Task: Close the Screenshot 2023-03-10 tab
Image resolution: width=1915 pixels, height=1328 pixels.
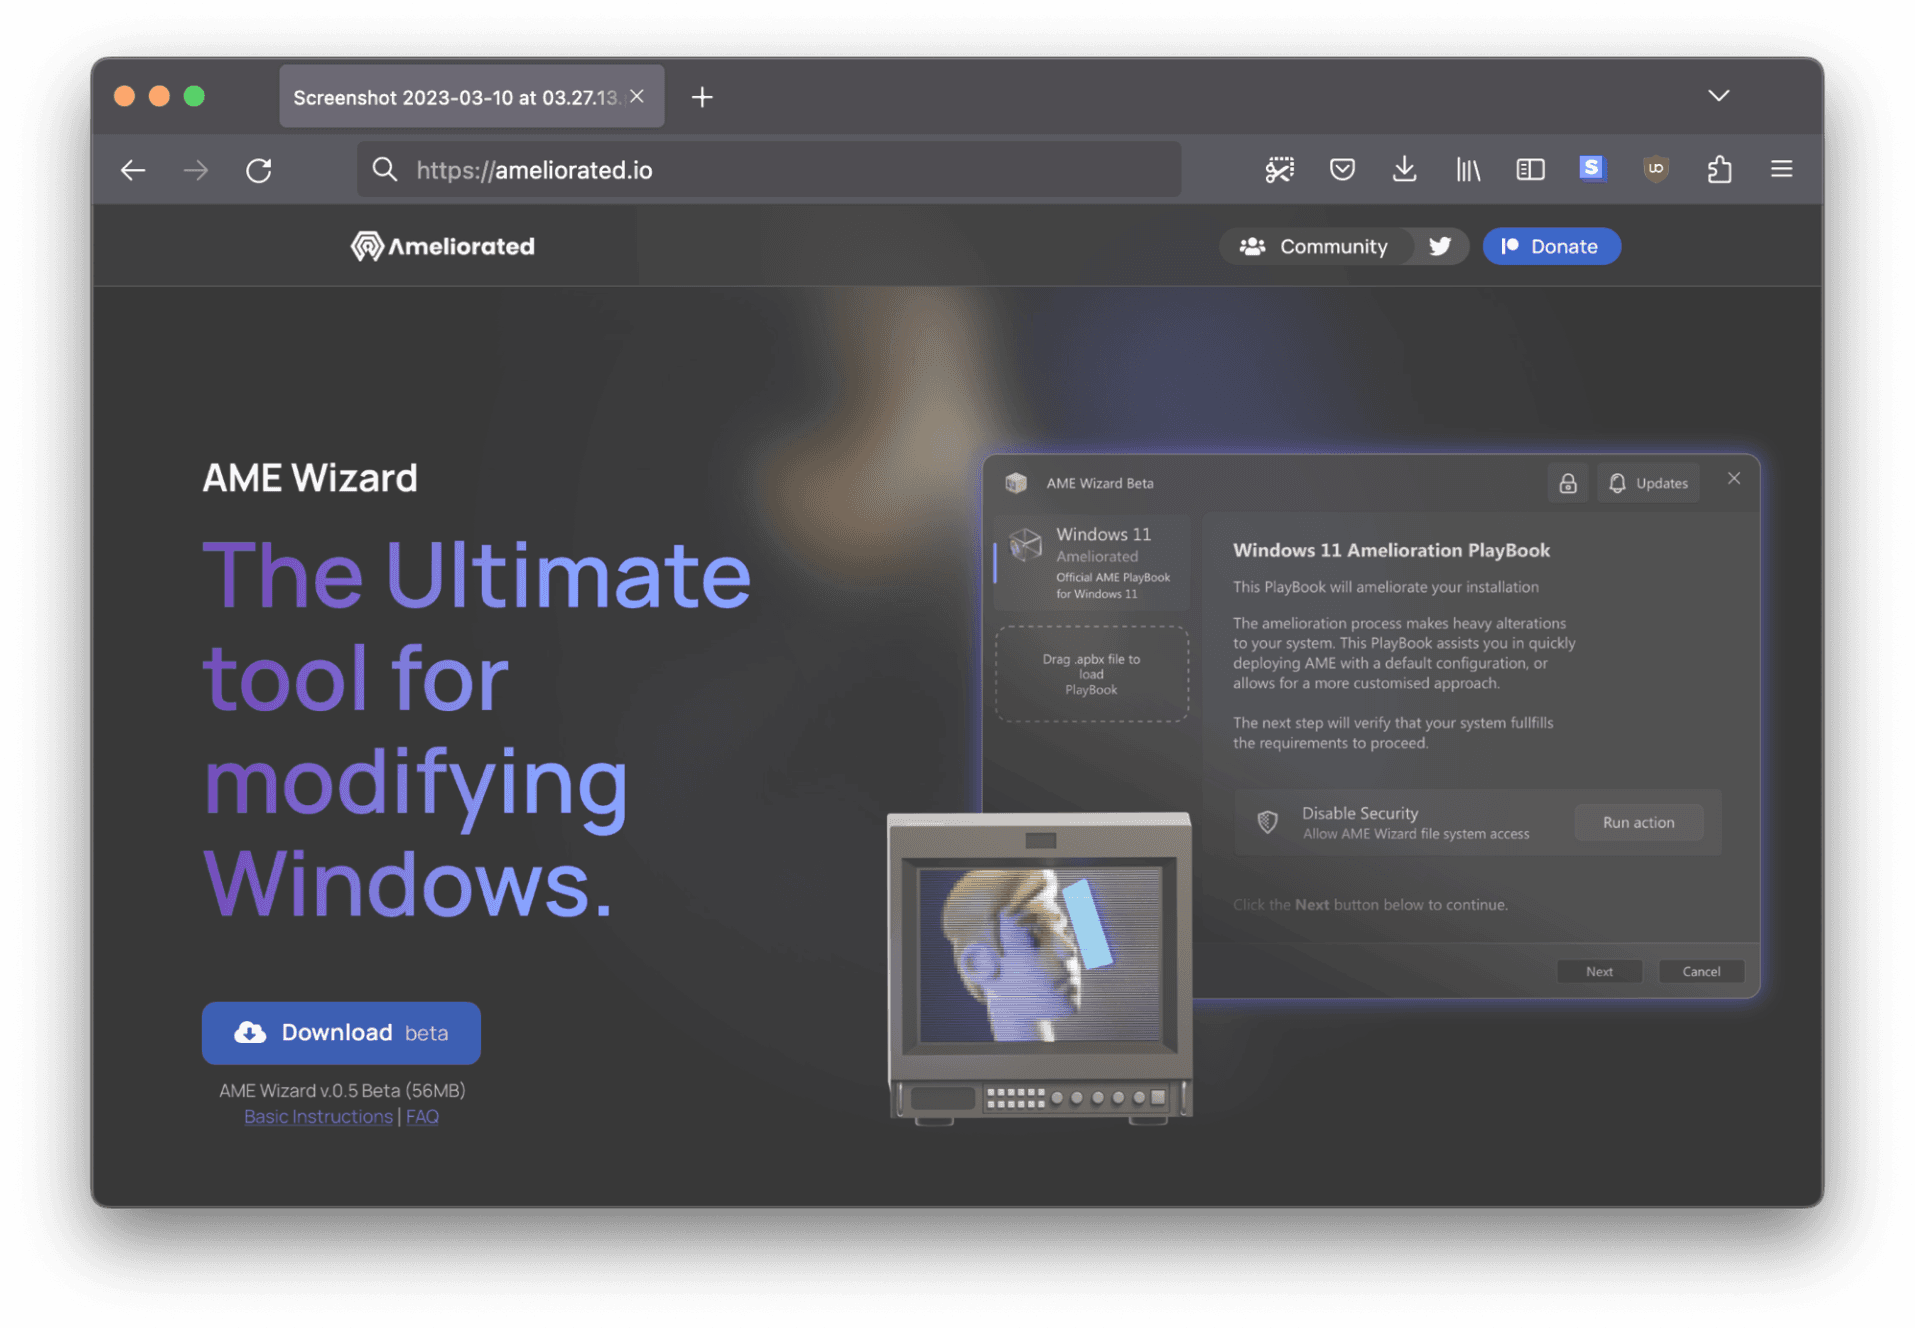Action: click(x=637, y=96)
